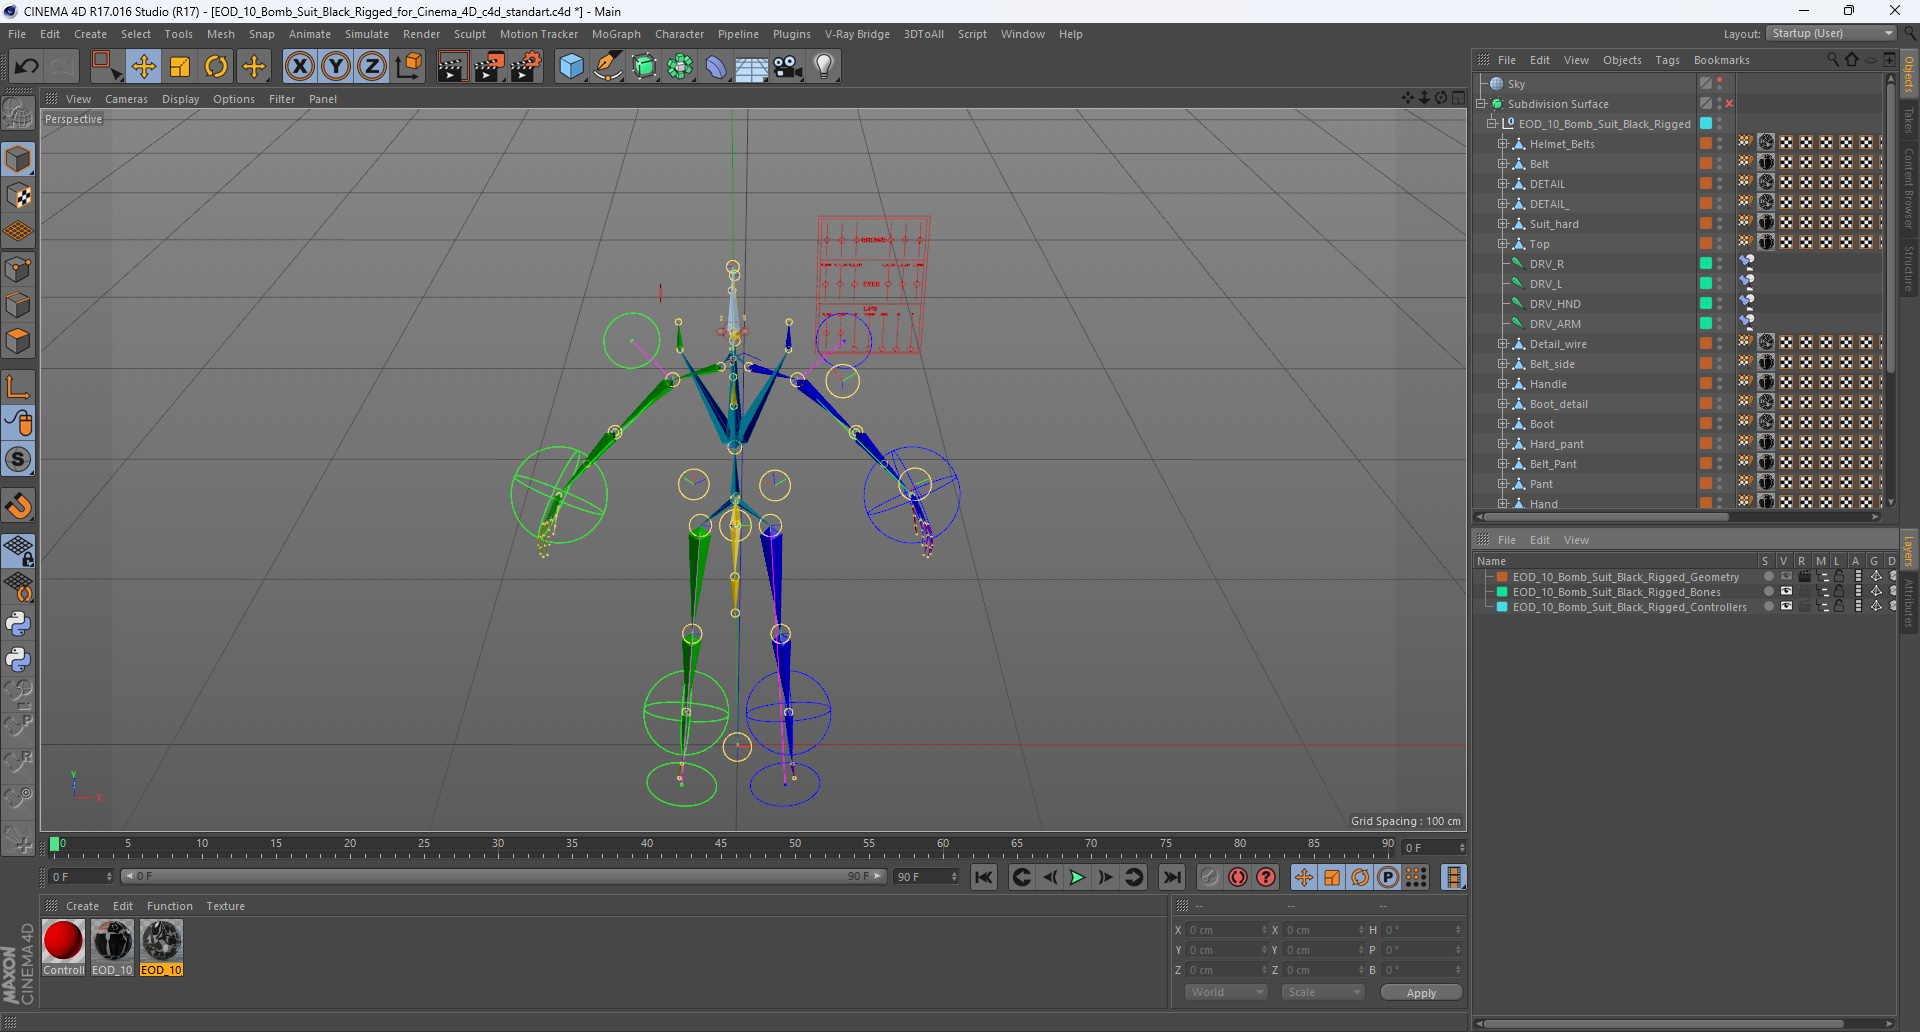
Task: Open the timeline film strip icon
Action: point(1454,877)
